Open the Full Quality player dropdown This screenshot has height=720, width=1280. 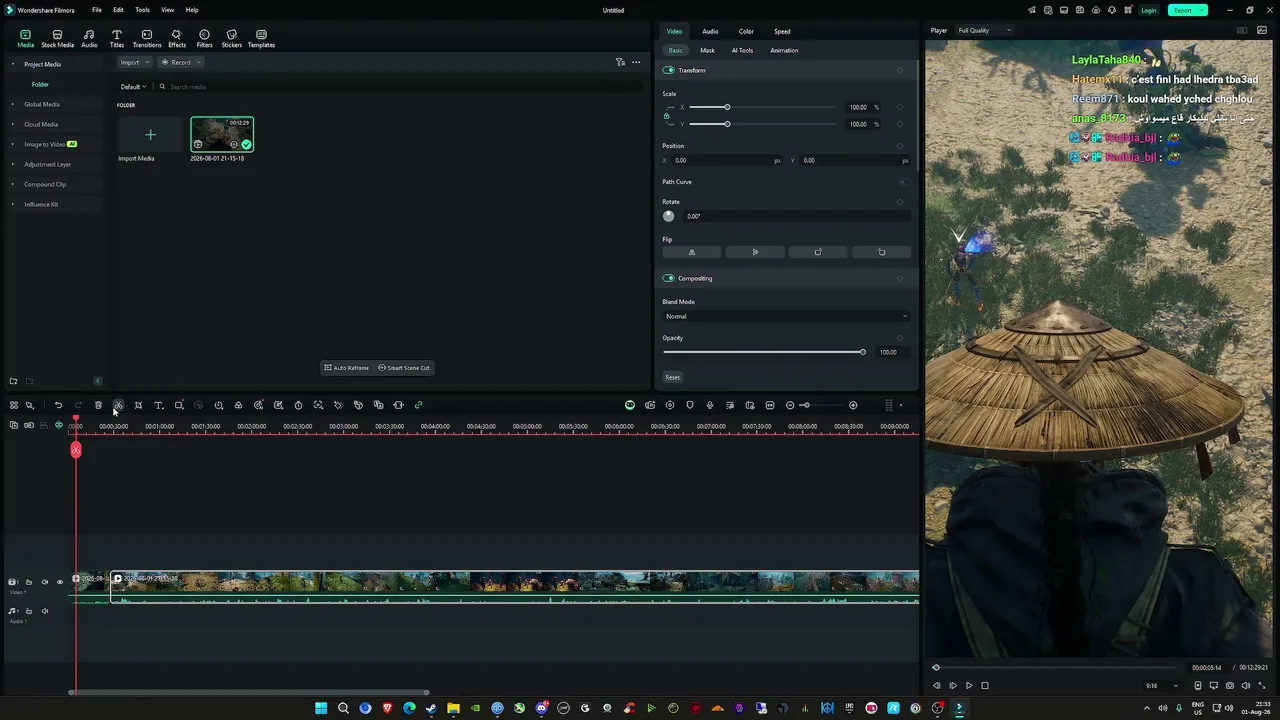pyautogui.click(x=985, y=30)
